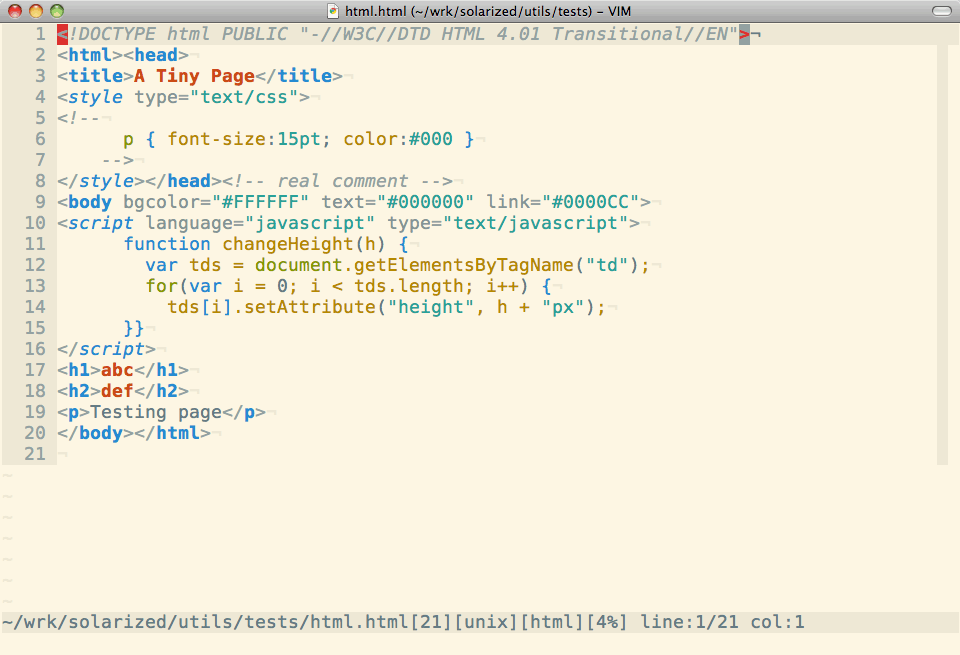The image size is (960, 655).
Task: Click the bgcolor value "#FFFFFF" in body tag
Action: point(266,202)
